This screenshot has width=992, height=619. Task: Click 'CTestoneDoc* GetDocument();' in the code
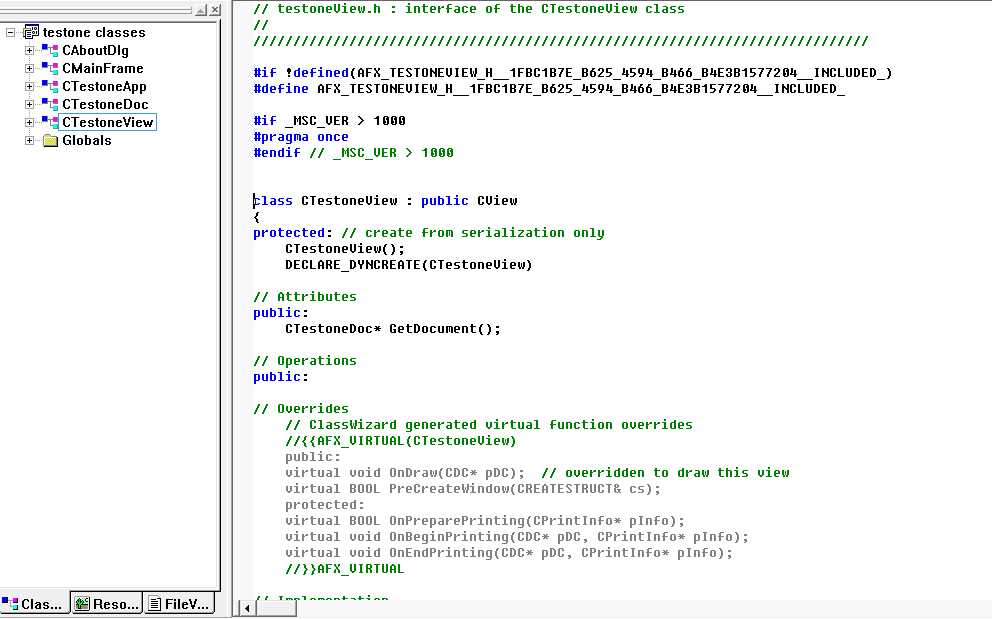click(x=392, y=328)
